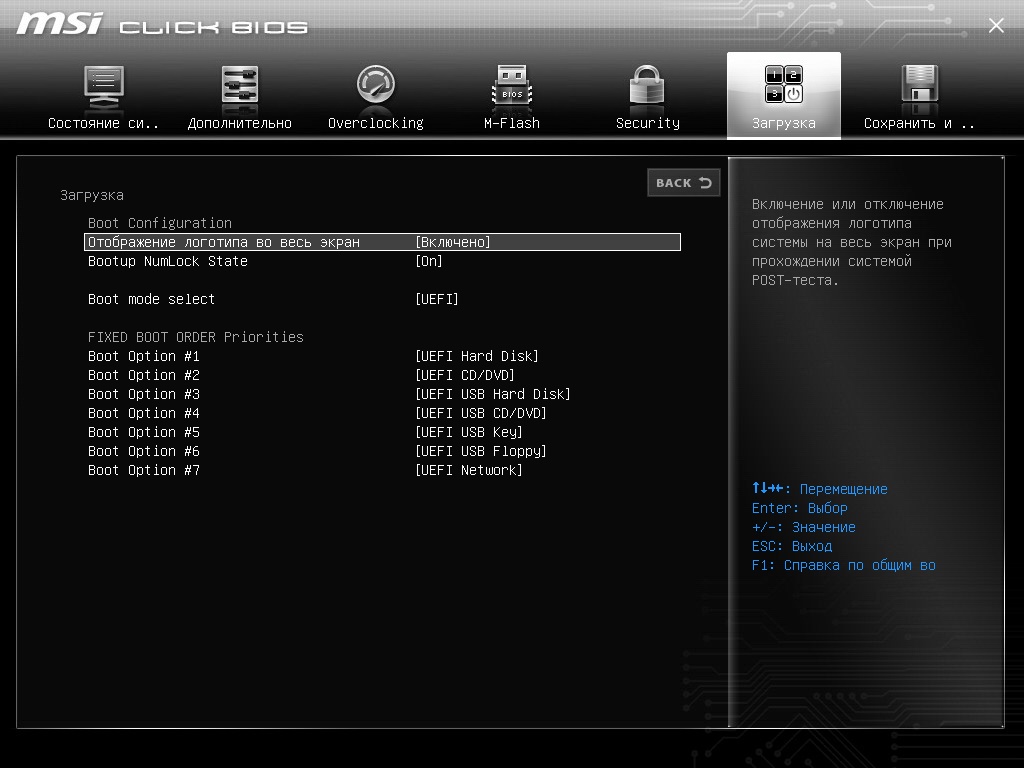This screenshot has width=1024, height=768.
Task: Switch to the Security tab label
Action: 648,123
